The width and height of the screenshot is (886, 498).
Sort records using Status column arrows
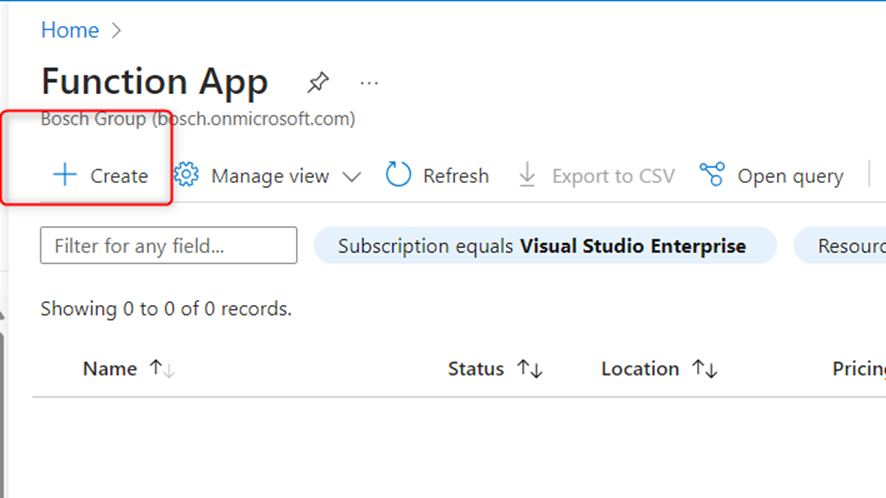[530, 369]
